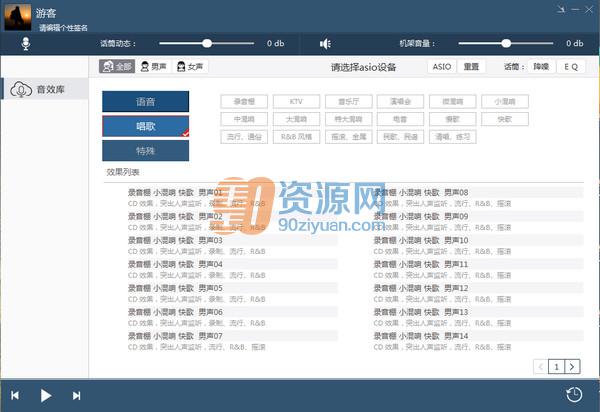Toggle the 摇滚、金属 tag filter
Image resolution: width=600 pixels, height=412 pixels.
click(x=349, y=137)
